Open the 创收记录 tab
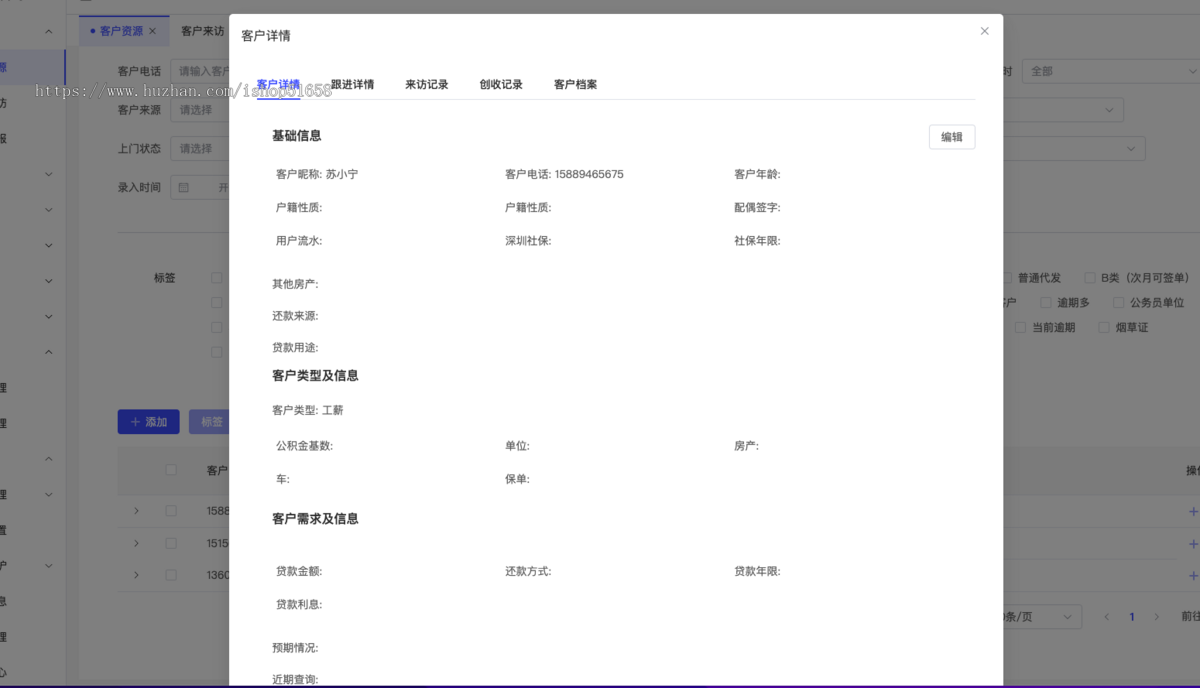 click(500, 84)
